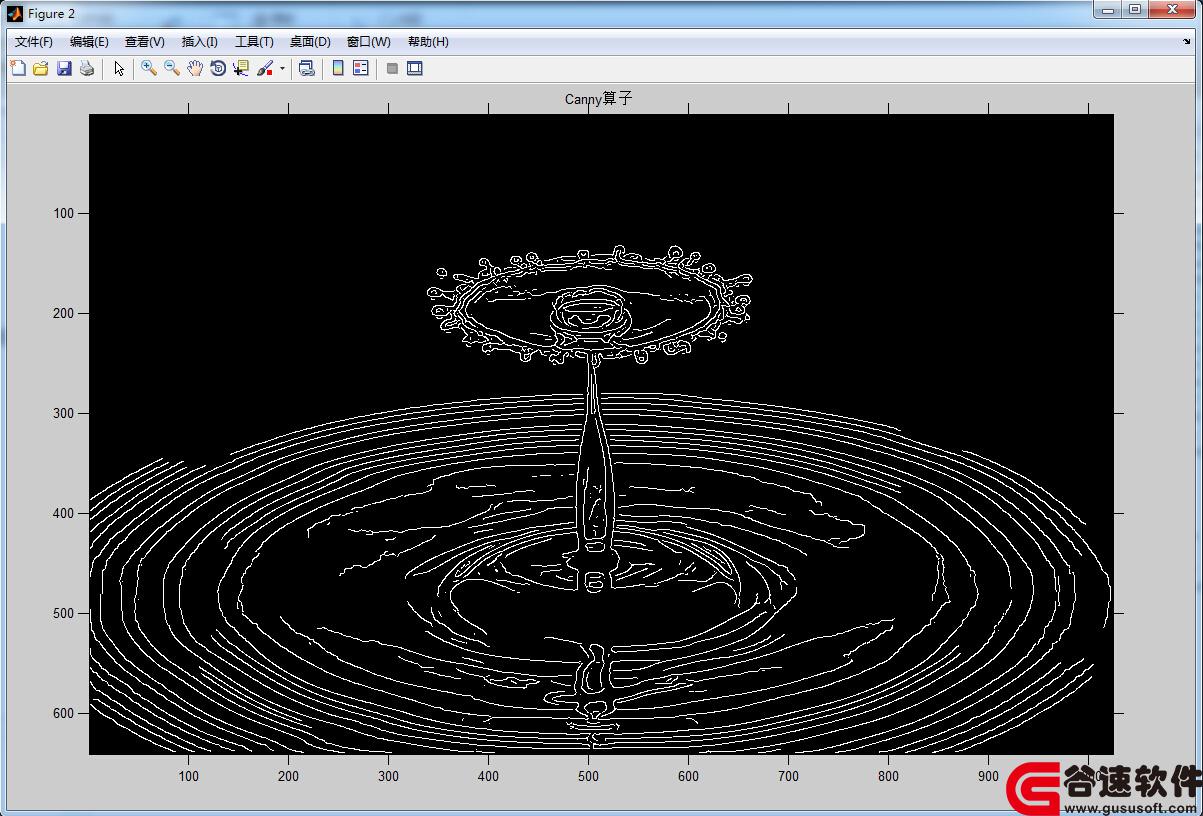Close the Figure 2 window
The image size is (1203, 816).
1171,9
